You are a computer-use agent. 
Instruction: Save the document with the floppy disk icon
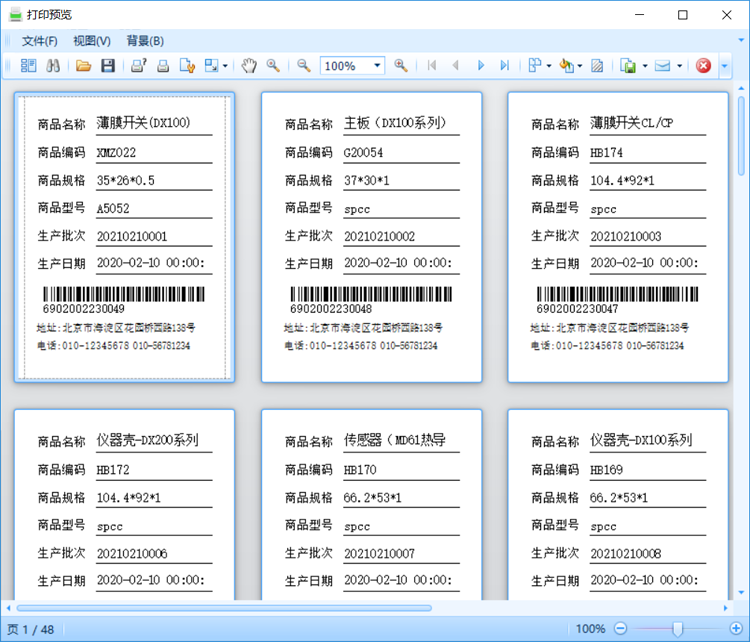108,66
